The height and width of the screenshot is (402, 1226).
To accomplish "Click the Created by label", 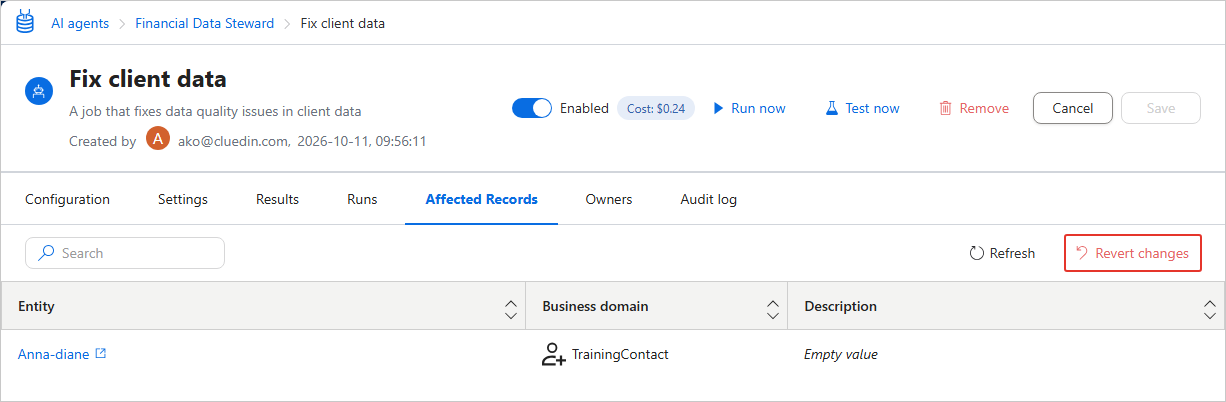I will [x=102, y=141].
